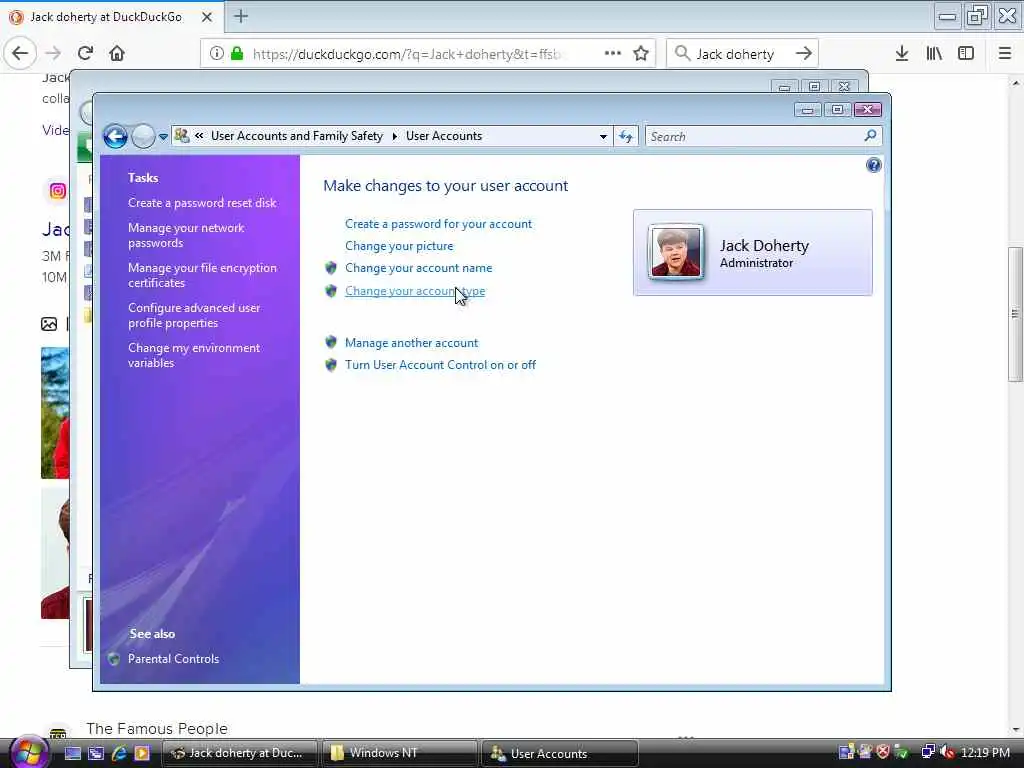Open the page actions three-dot menu in Firefox
Viewport: 1024px width, 768px height.
tap(613, 53)
